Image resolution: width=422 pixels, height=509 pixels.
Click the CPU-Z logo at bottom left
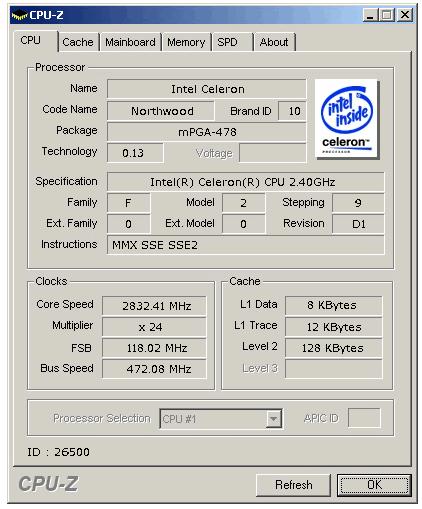pos(48,484)
